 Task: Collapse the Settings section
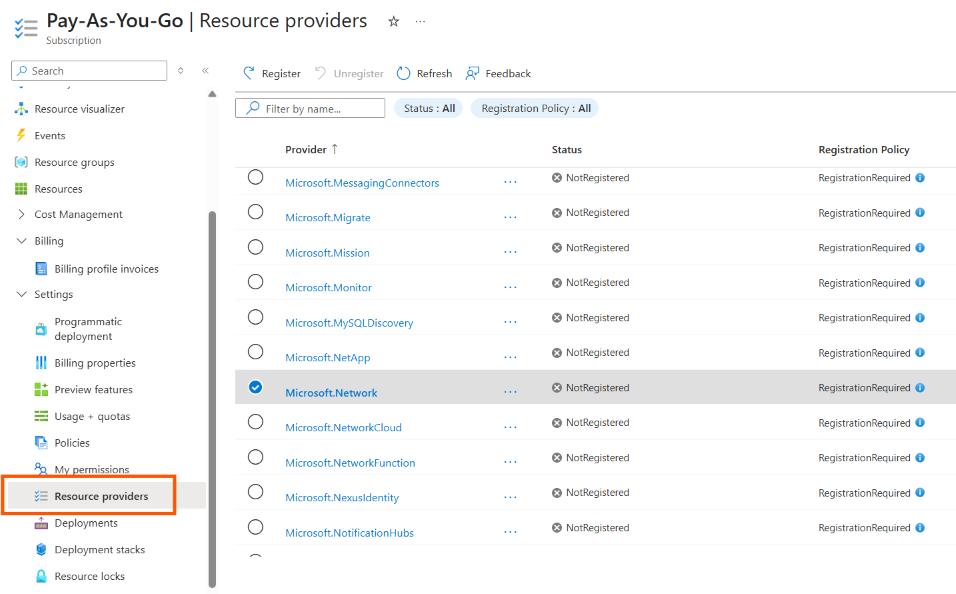[20, 294]
